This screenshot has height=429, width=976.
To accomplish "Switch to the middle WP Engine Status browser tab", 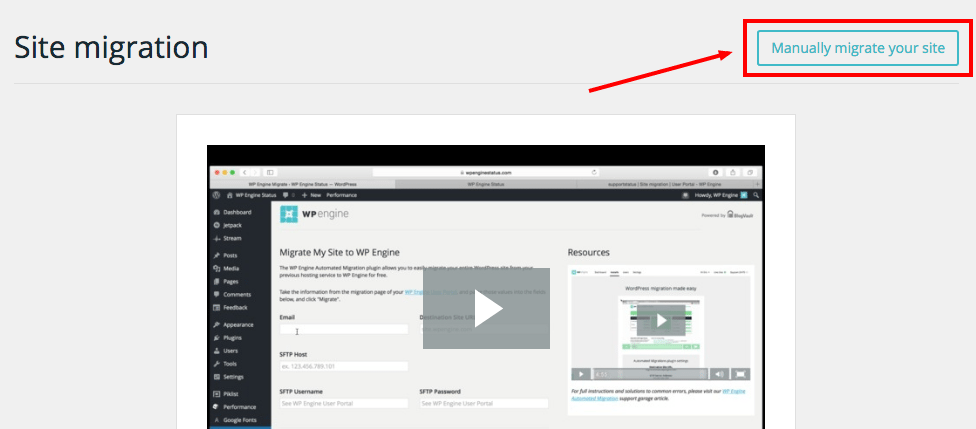I will pos(486,184).
